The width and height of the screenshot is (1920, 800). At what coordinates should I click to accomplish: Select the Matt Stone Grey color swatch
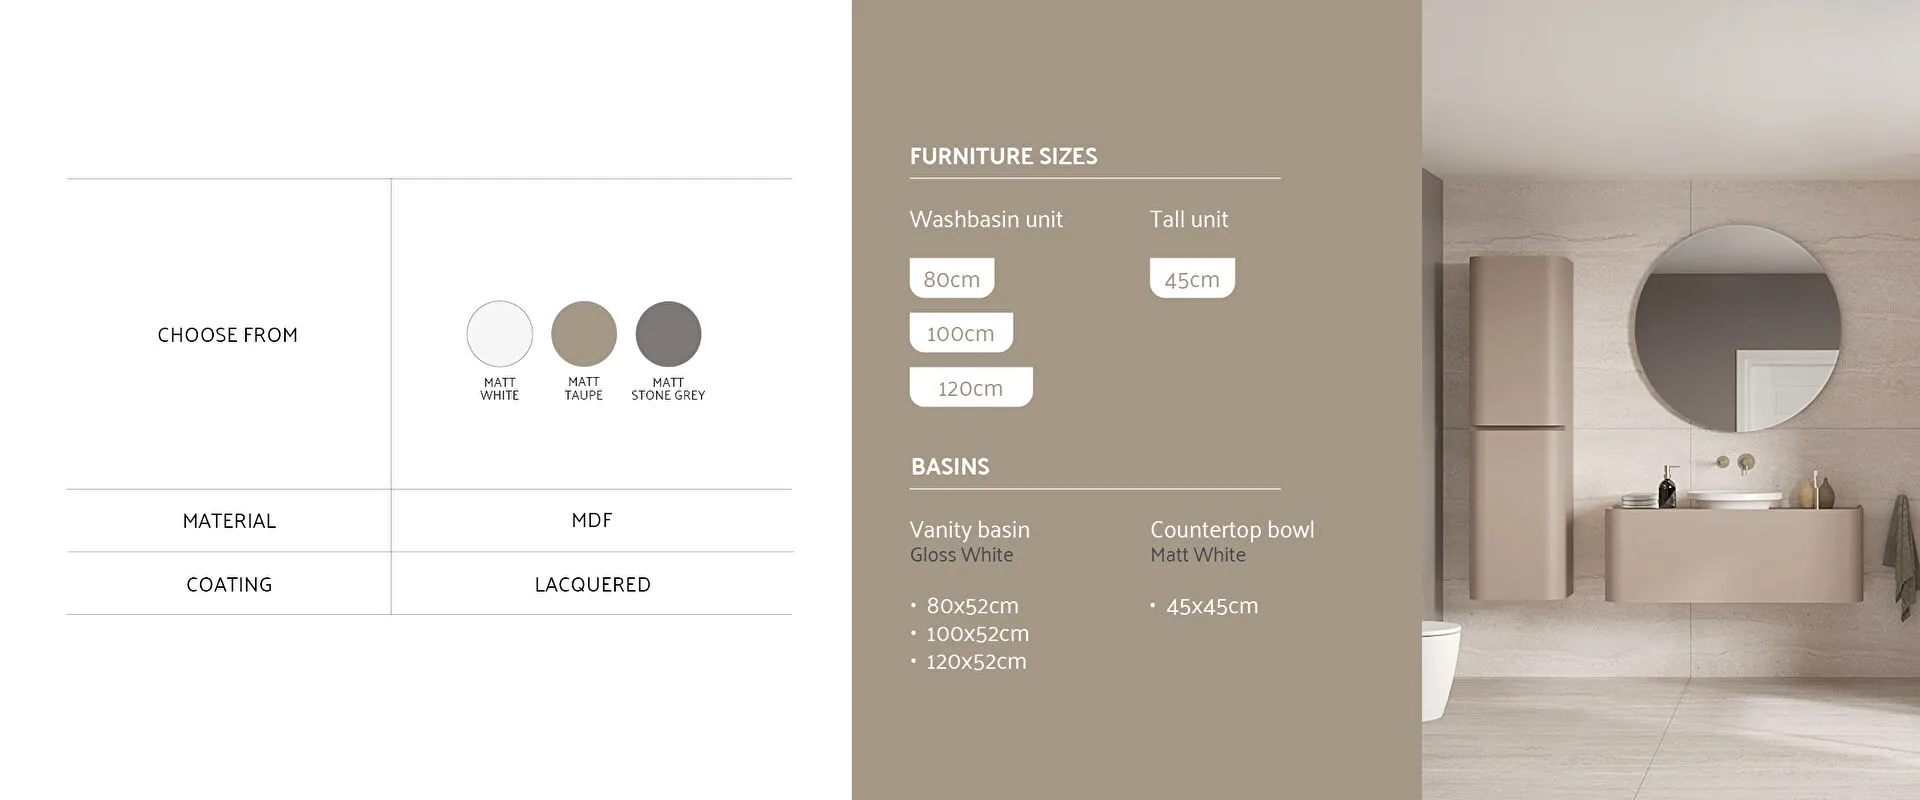coord(668,334)
